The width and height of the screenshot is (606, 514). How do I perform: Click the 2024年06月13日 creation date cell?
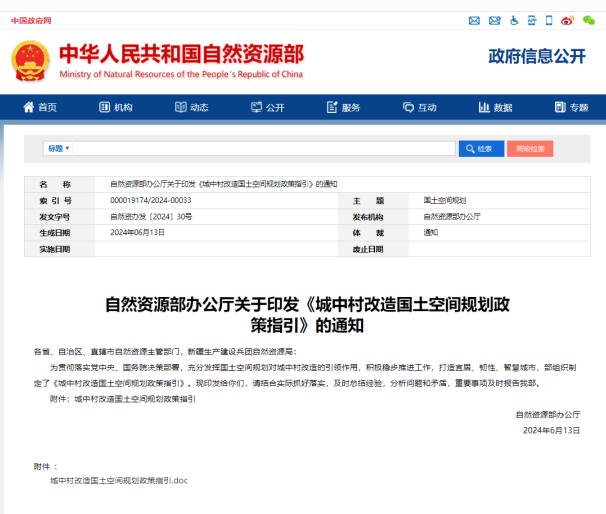pos(137,232)
